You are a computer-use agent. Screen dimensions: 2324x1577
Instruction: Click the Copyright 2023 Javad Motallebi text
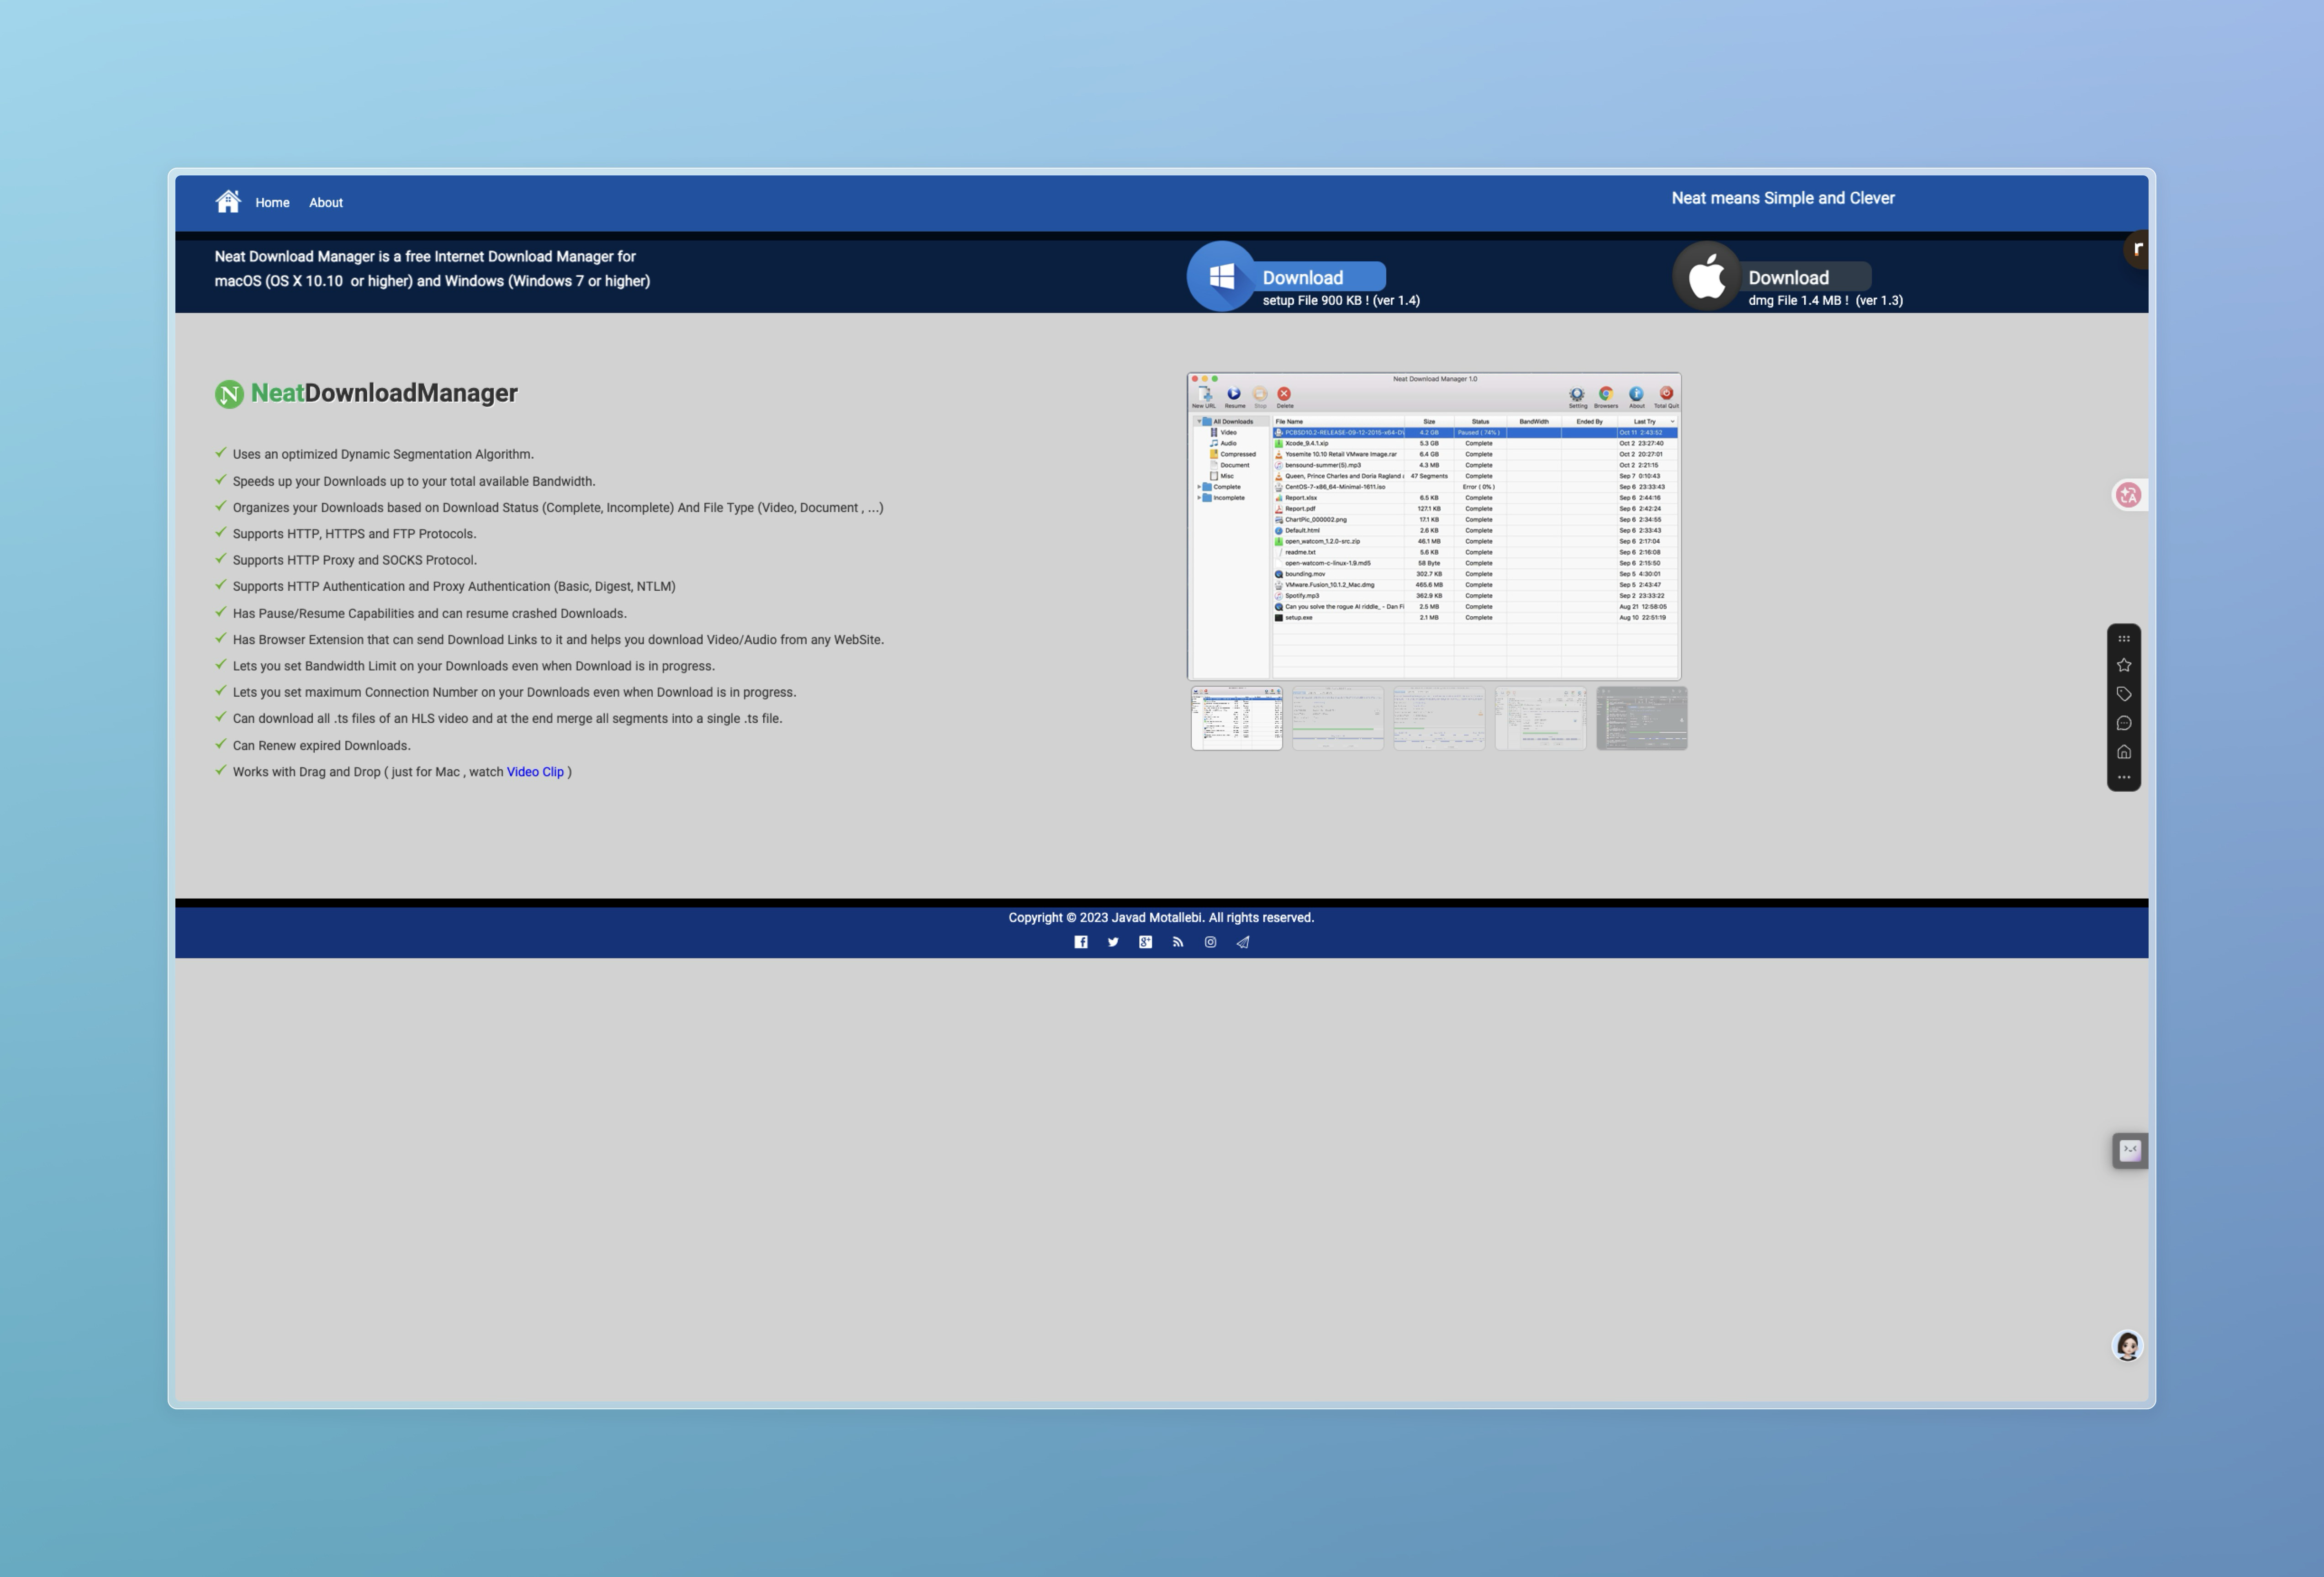[1161, 918]
